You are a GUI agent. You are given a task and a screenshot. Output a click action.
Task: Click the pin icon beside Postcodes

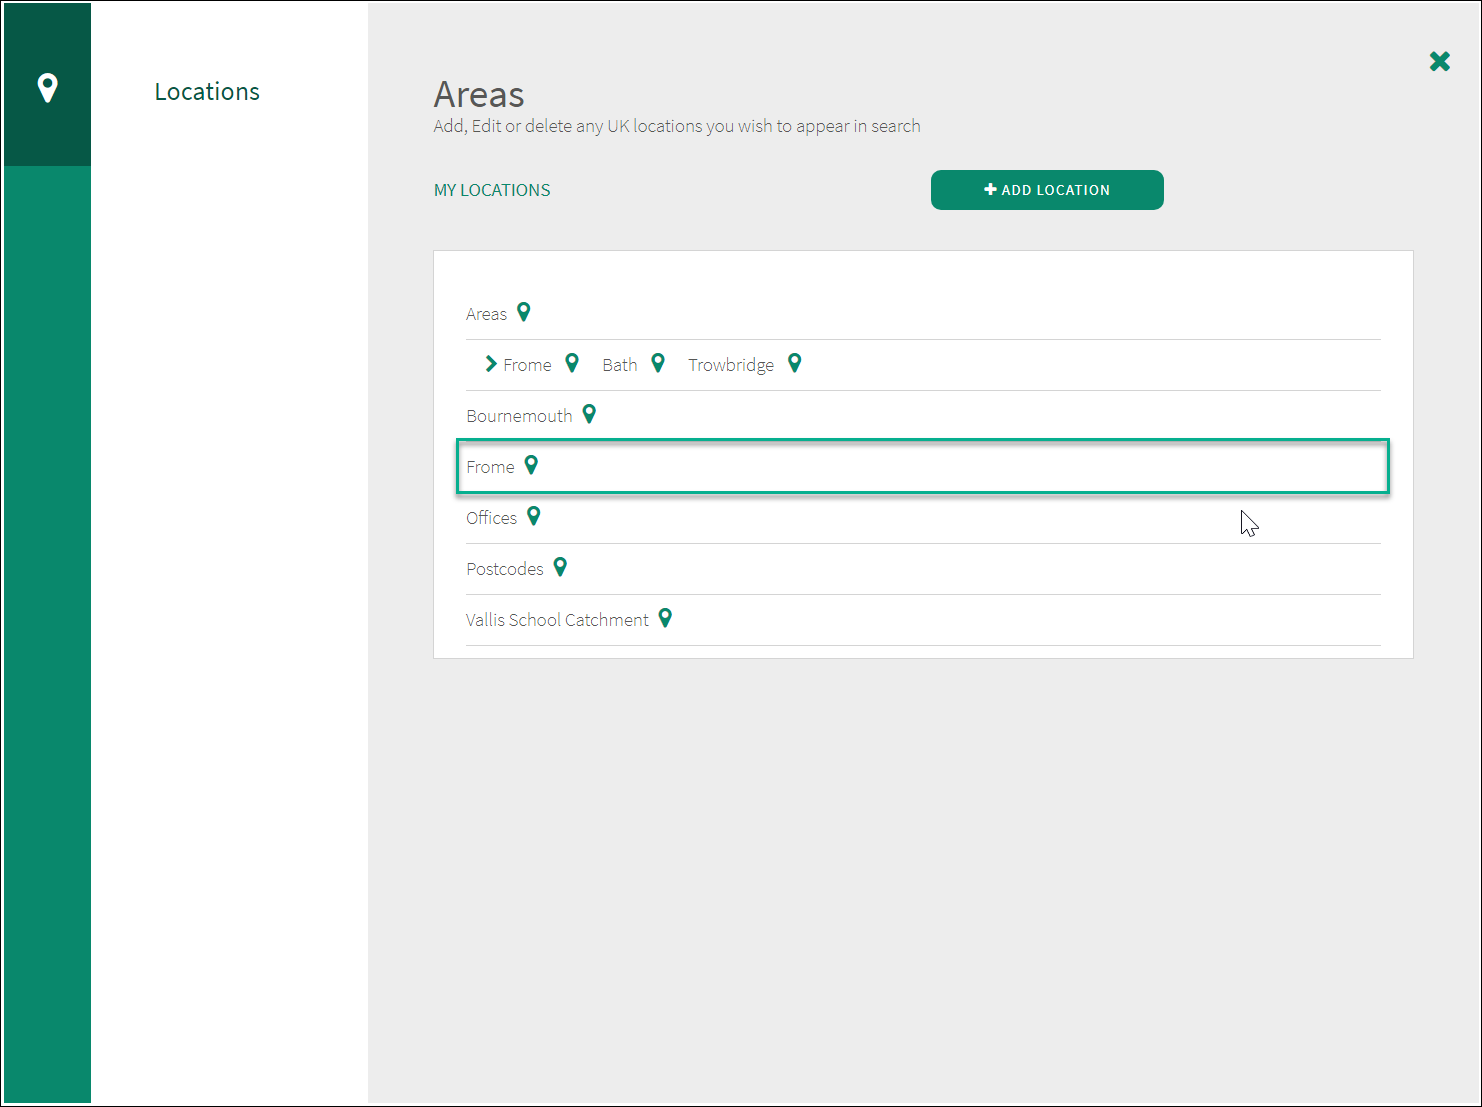(560, 567)
